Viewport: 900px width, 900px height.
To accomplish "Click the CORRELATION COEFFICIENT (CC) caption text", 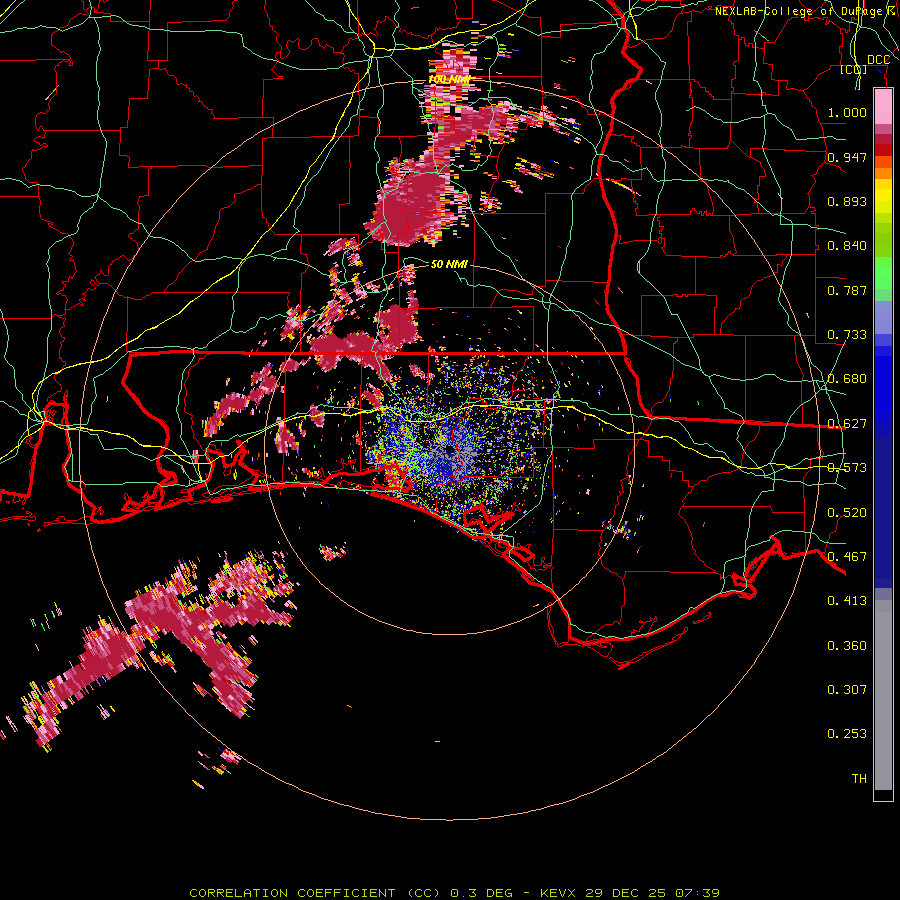I will pos(315,893).
